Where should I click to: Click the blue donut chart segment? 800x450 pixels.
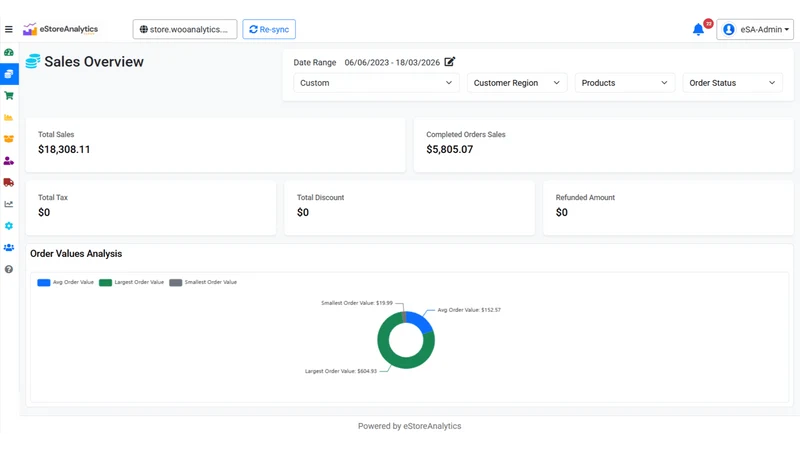coord(421,322)
